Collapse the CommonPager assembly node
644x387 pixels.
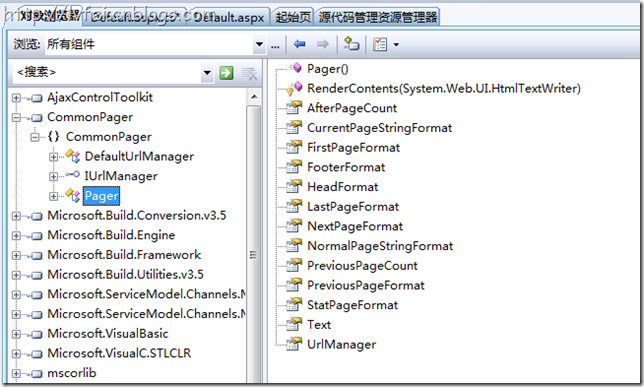pyautogui.click(x=16, y=117)
